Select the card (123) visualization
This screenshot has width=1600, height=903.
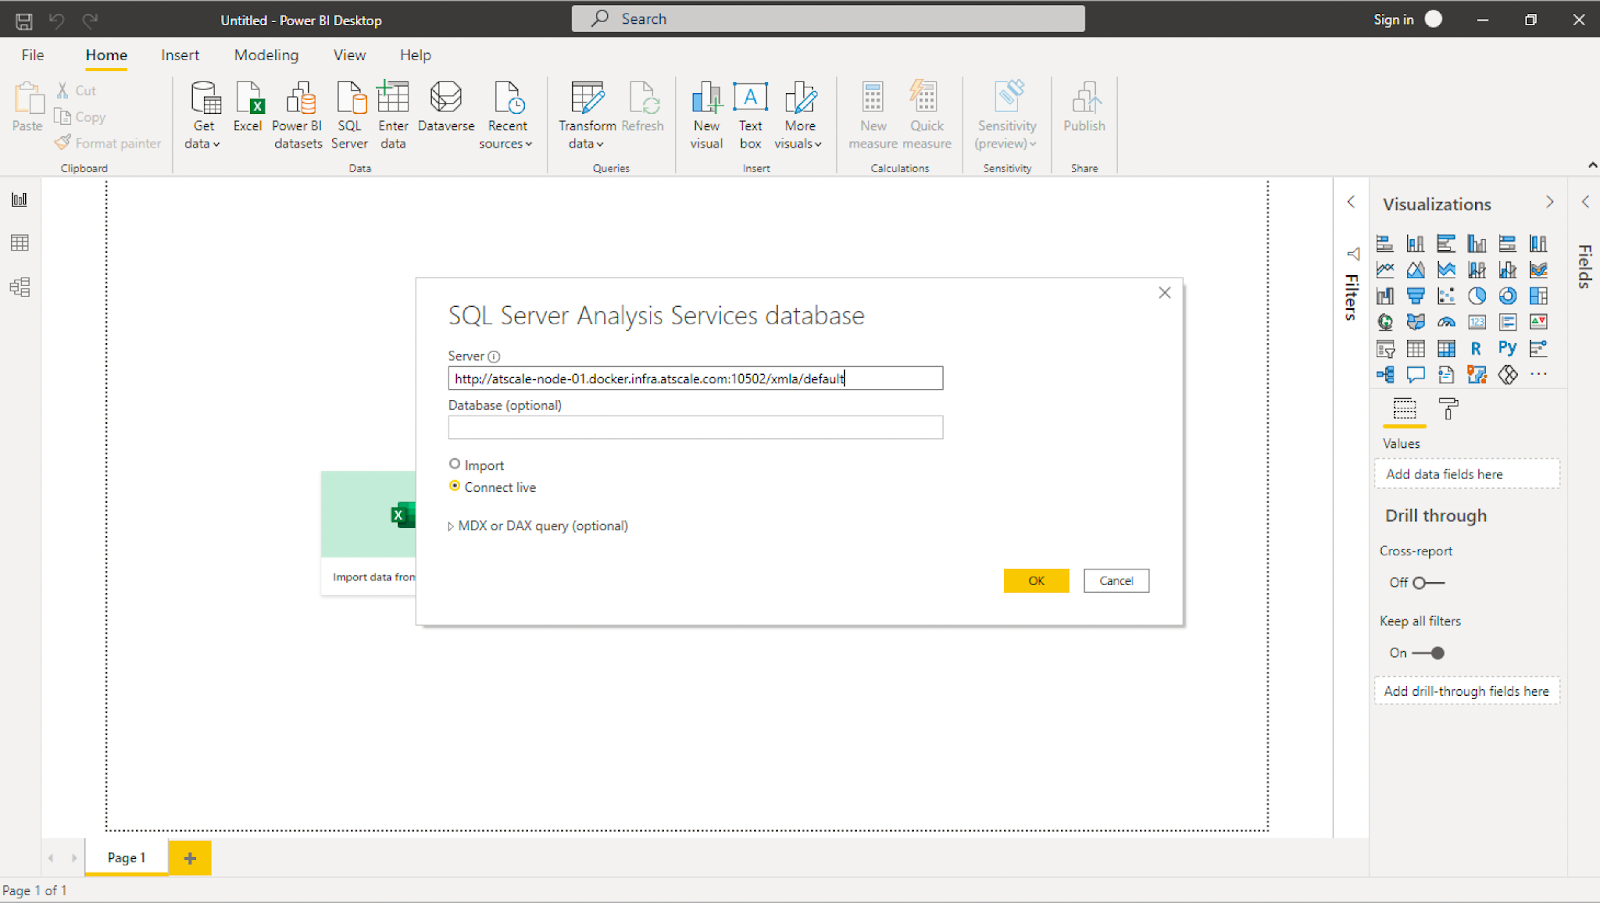coord(1477,322)
